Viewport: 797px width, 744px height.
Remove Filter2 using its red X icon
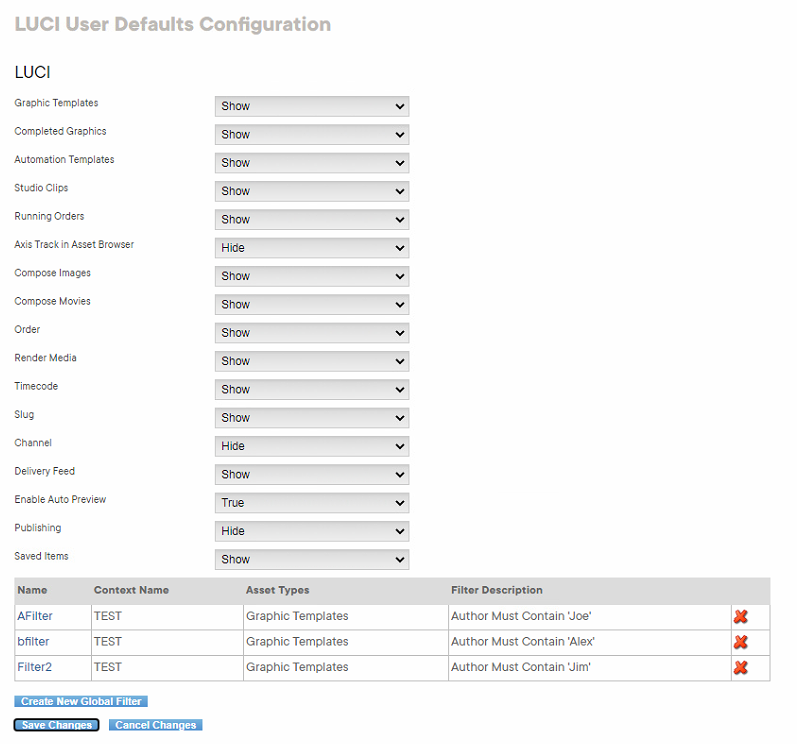click(740, 667)
